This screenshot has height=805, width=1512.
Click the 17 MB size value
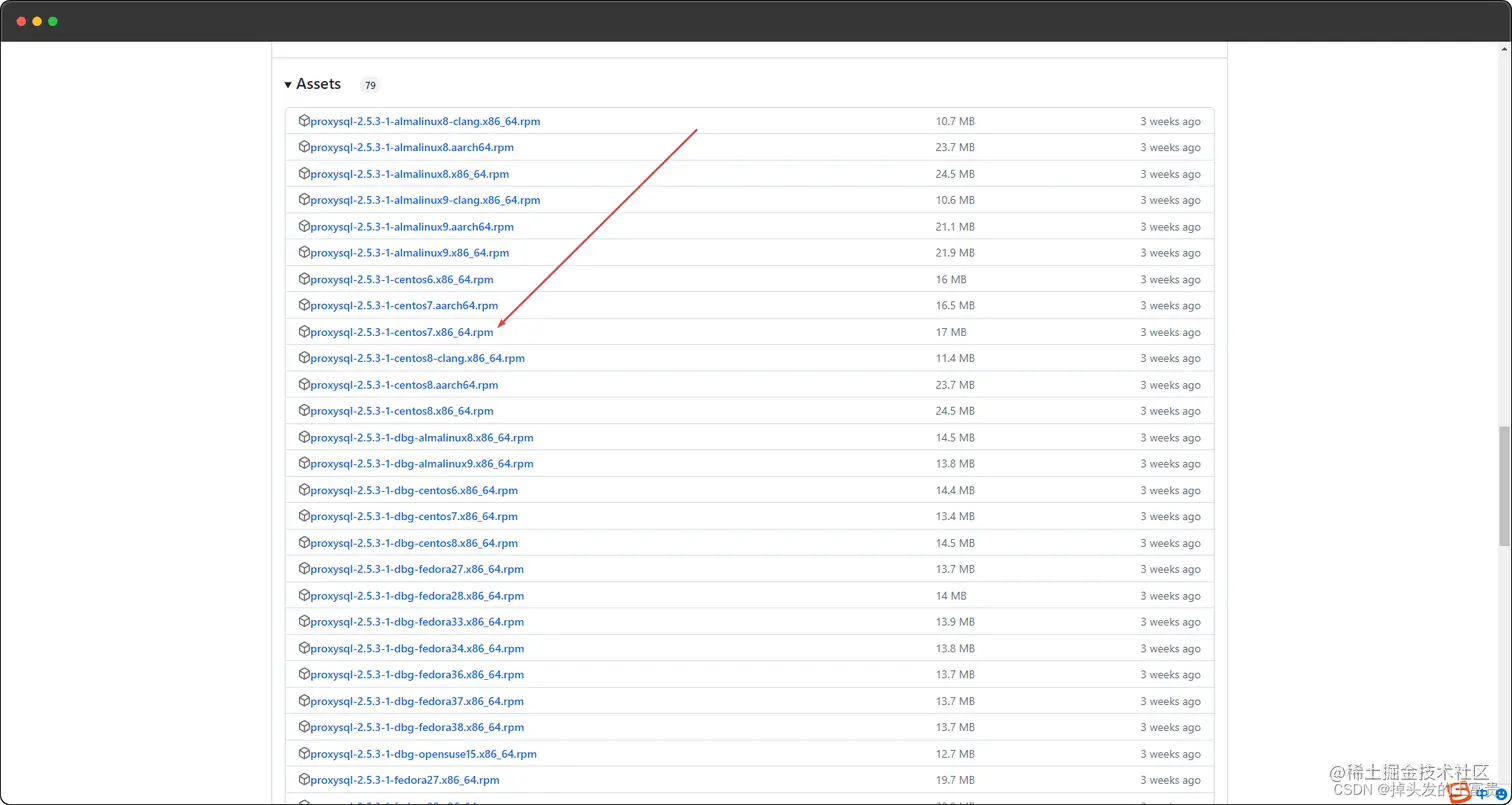[x=951, y=332]
